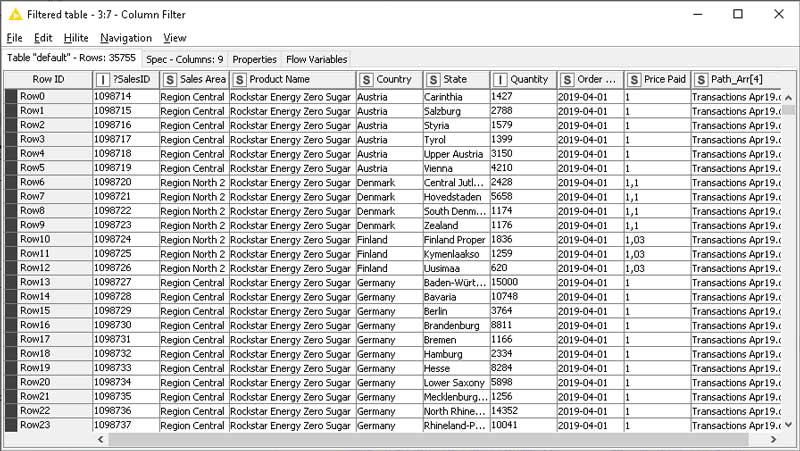Click the horizontal scrollbar left arrow
The height and width of the screenshot is (451, 800).
coord(101,439)
